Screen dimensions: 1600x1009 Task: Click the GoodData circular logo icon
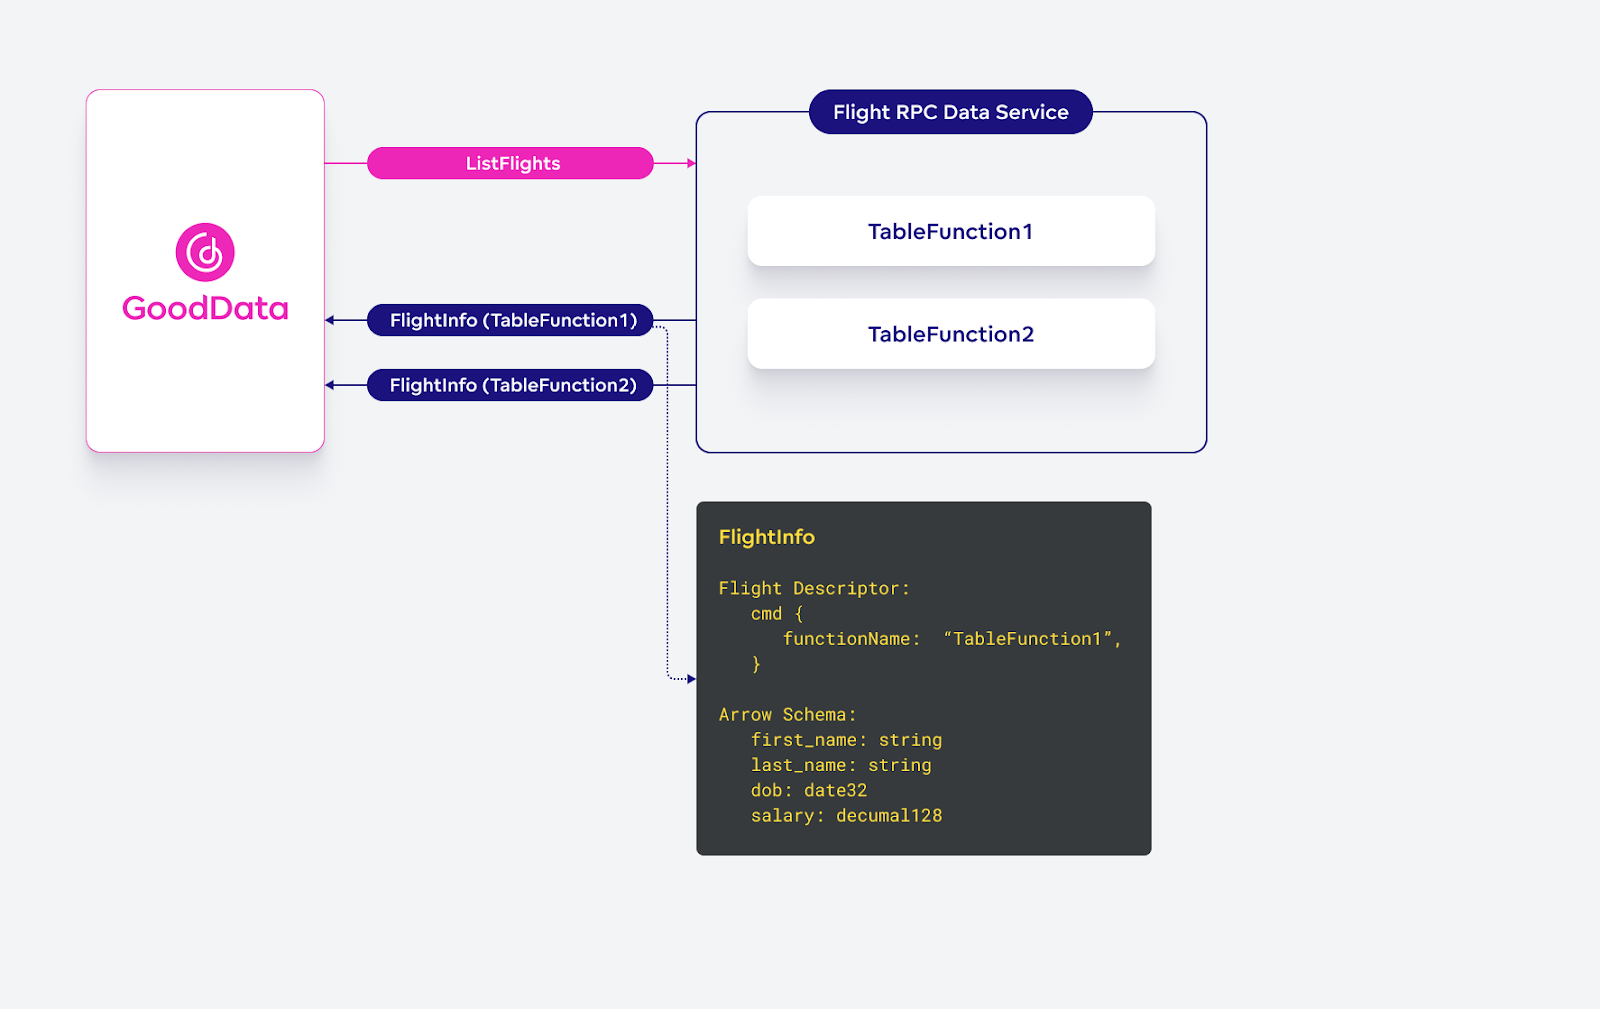click(x=205, y=252)
